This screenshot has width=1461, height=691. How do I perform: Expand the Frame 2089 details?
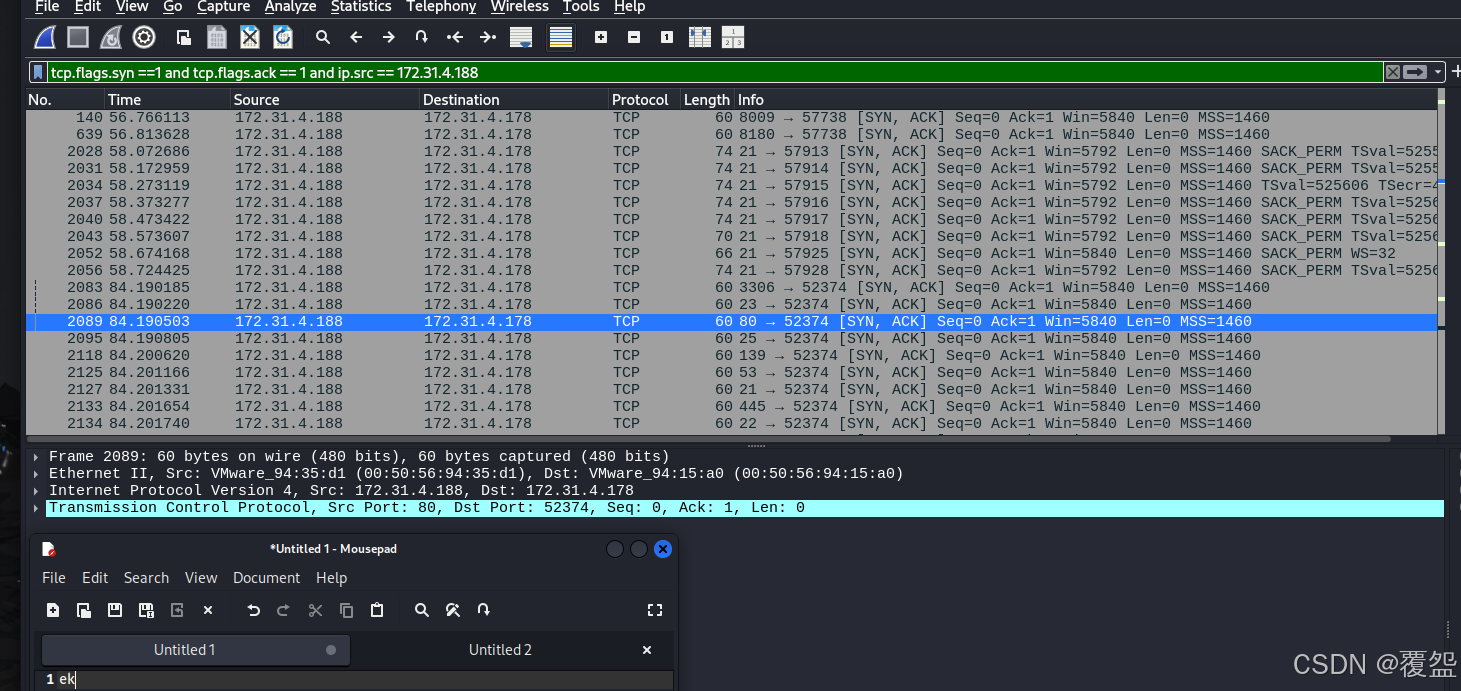coord(36,457)
